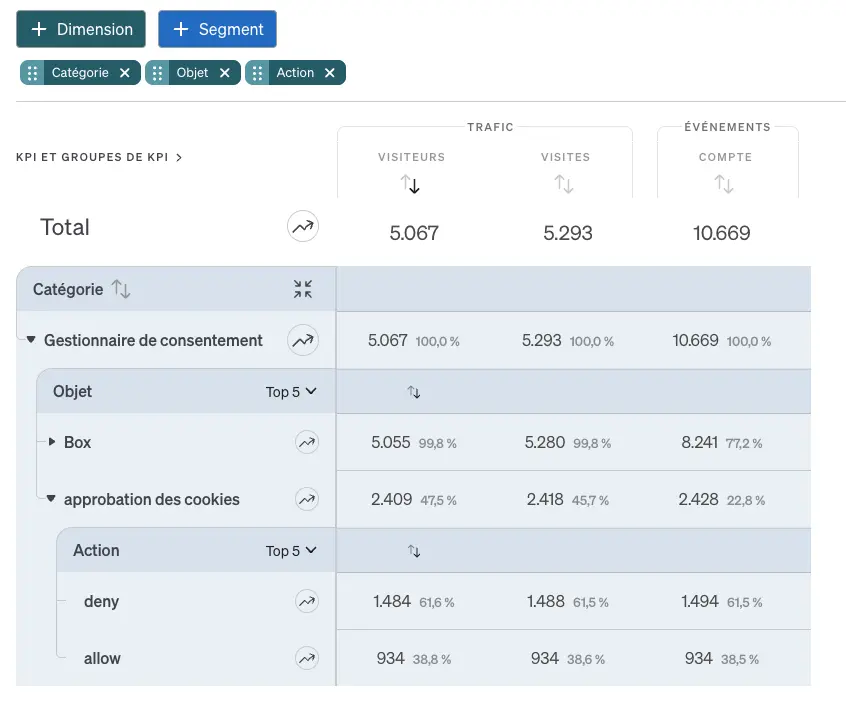View trend chart for allow action

point(307,658)
